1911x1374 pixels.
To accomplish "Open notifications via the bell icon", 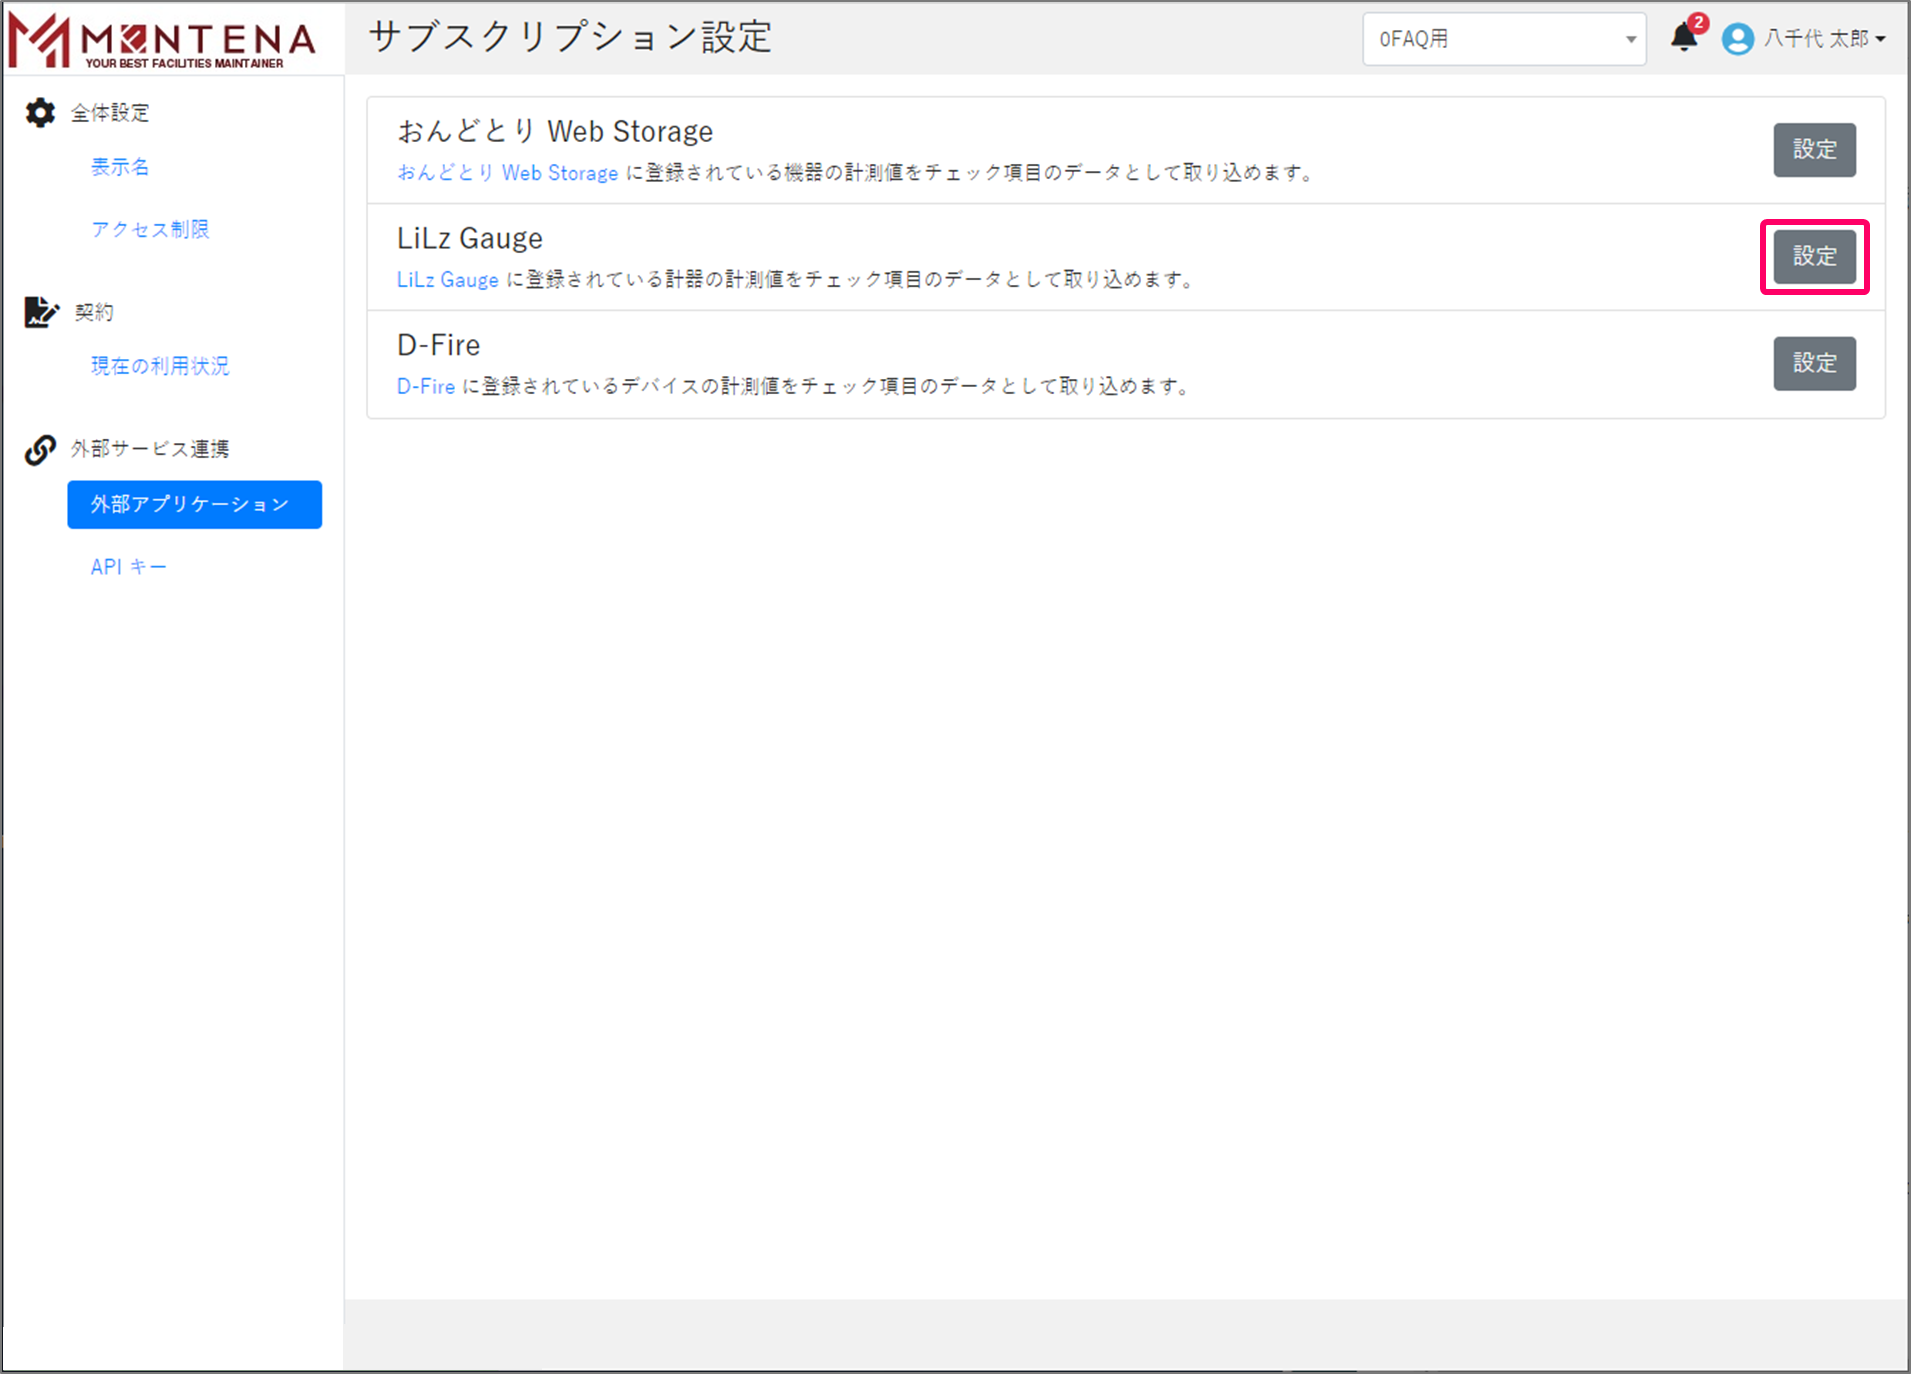I will point(1683,39).
